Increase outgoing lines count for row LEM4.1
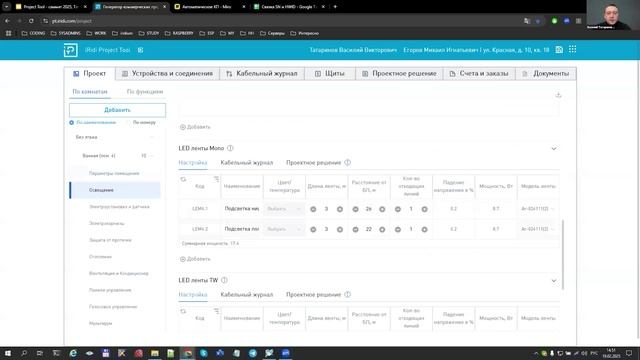The width and height of the screenshot is (640, 360). coord(424,209)
